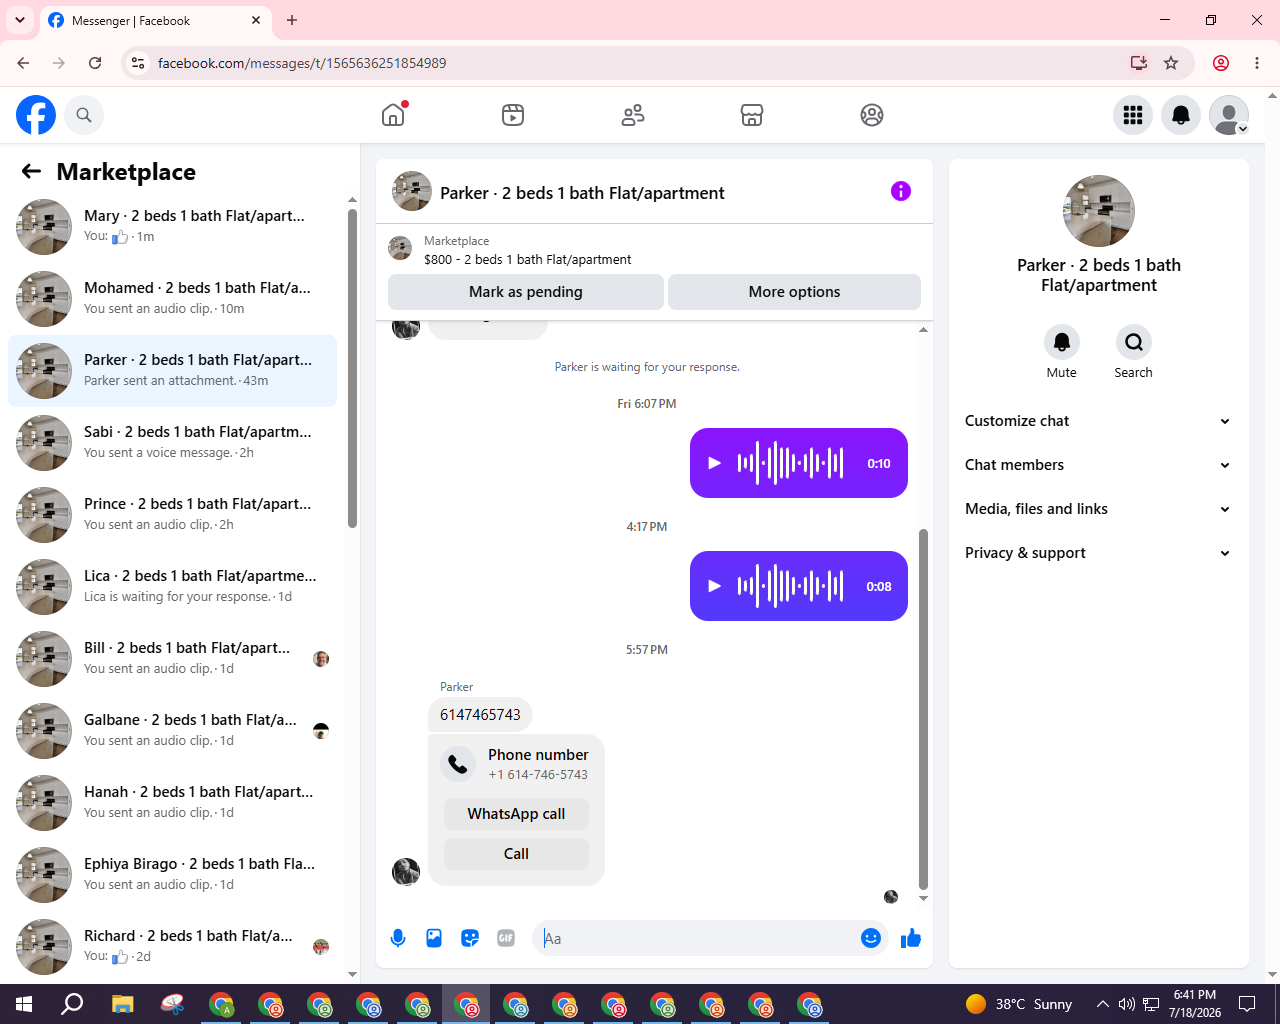Bookmark this page with the star icon
Viewport: 1280px width, 1024px height.
[1171, 63]
